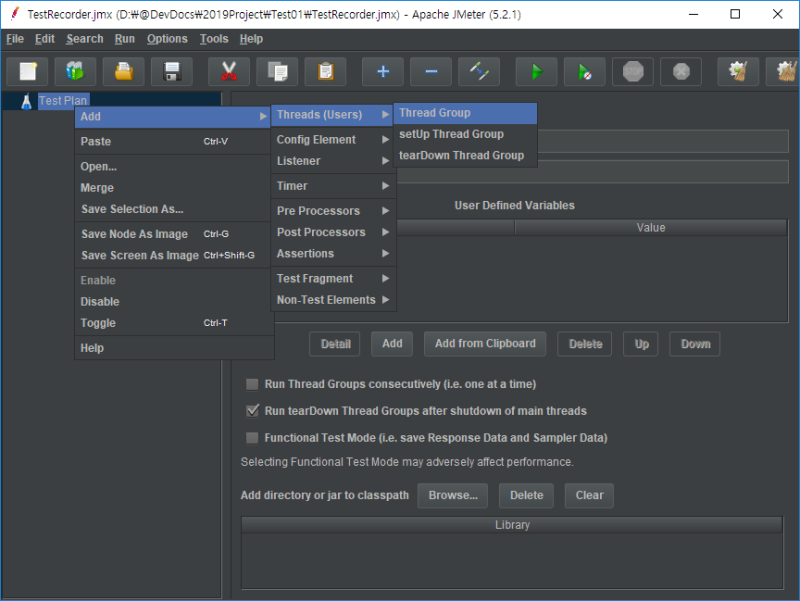Image resolution: width=800 pixels, height=601 pixels.
Task: Click Add from Clipboard button
Action: 485,344
